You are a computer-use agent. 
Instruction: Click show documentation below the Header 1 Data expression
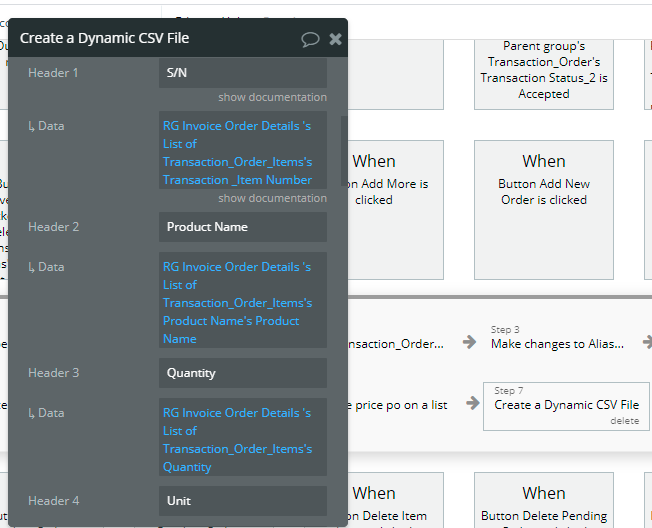tap(272, 198)
